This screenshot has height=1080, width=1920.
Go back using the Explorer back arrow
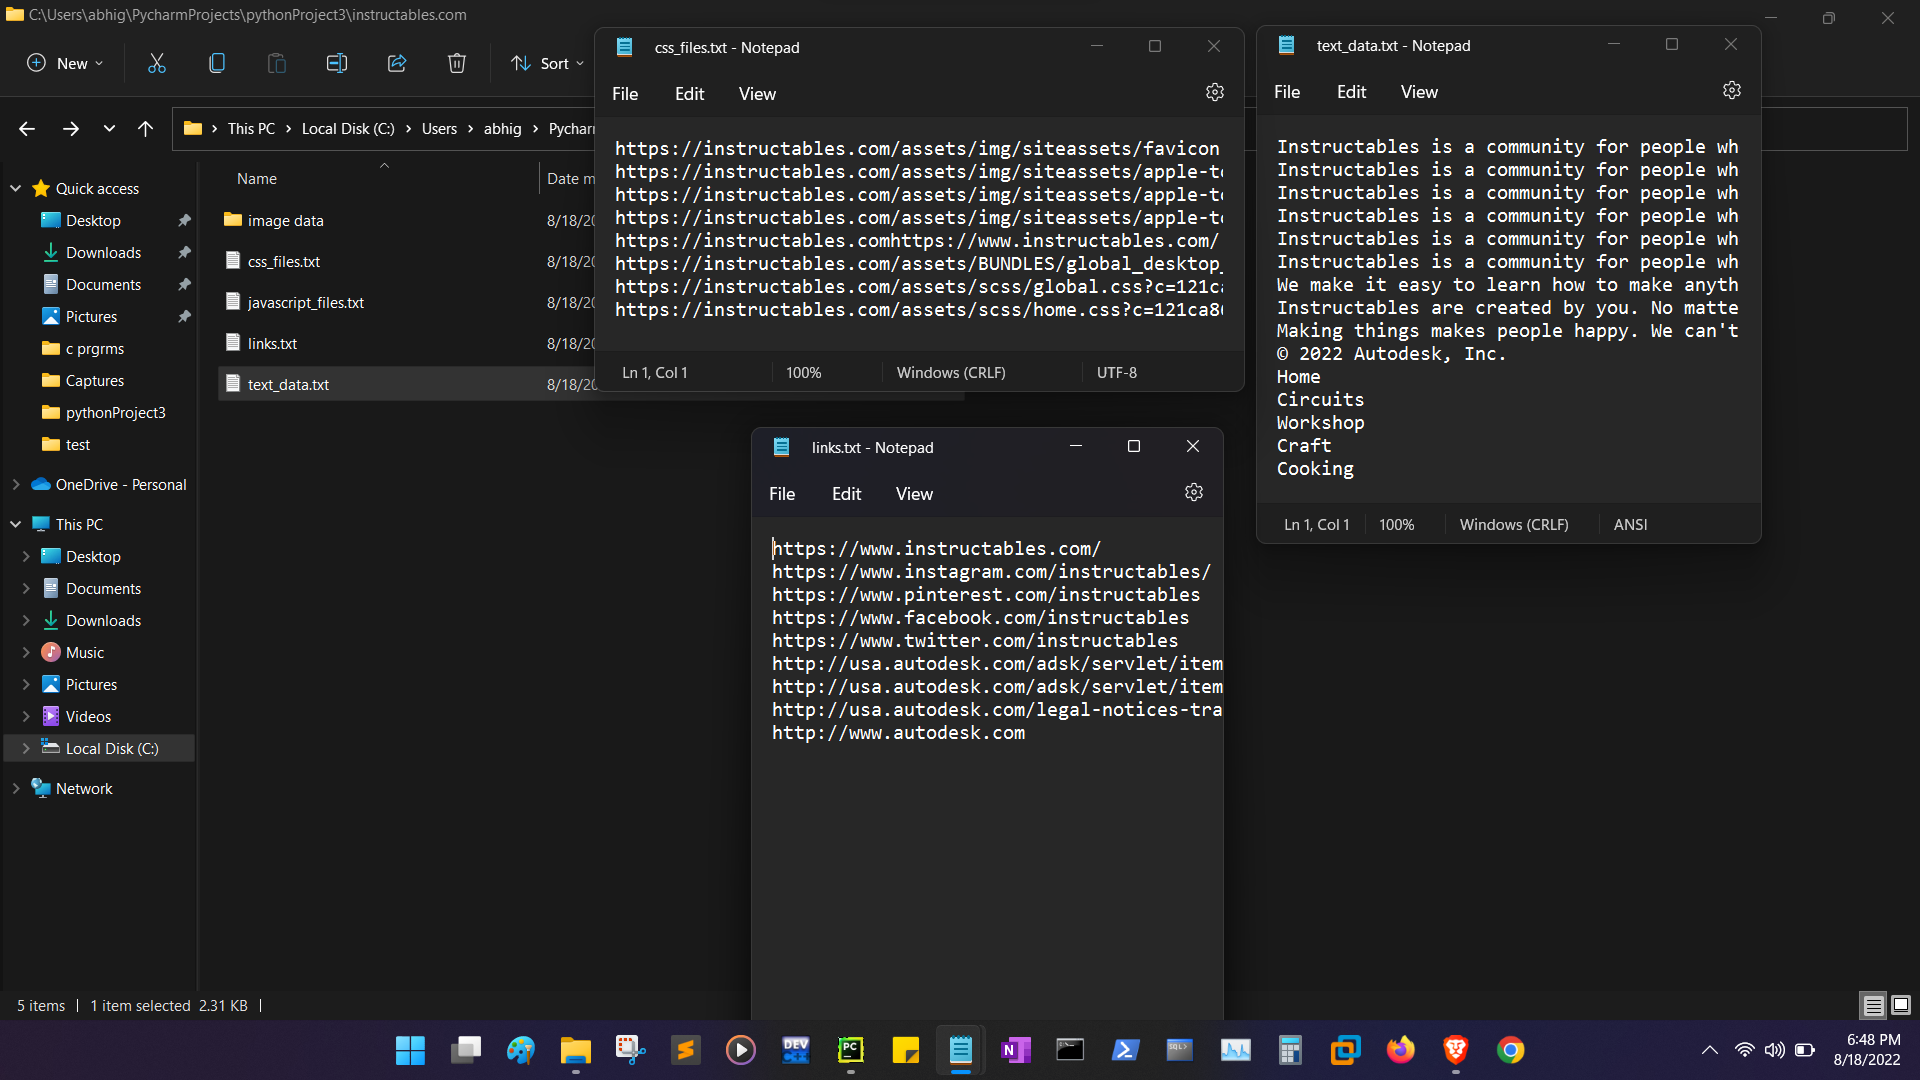(27, 128)
